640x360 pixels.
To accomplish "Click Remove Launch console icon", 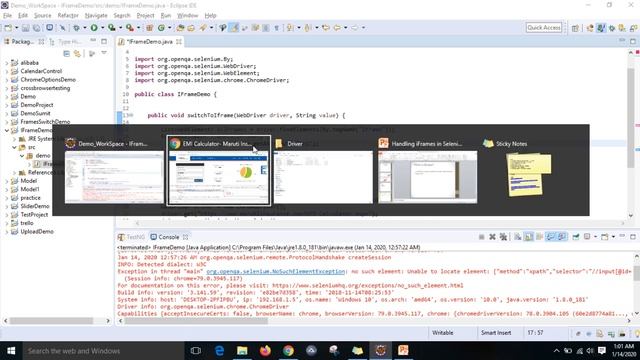I will (x=492, y=237).
